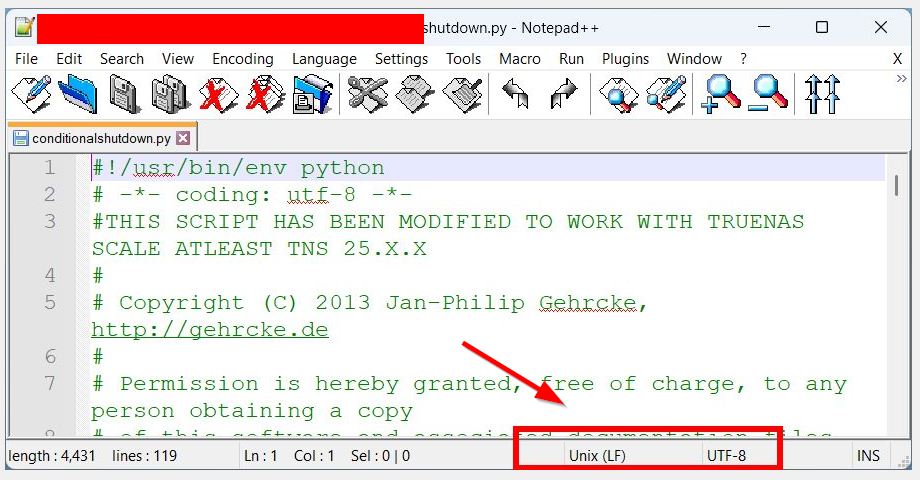920x480 pixels.
Task: Click the Redo arrow icon
Action: 564,95
